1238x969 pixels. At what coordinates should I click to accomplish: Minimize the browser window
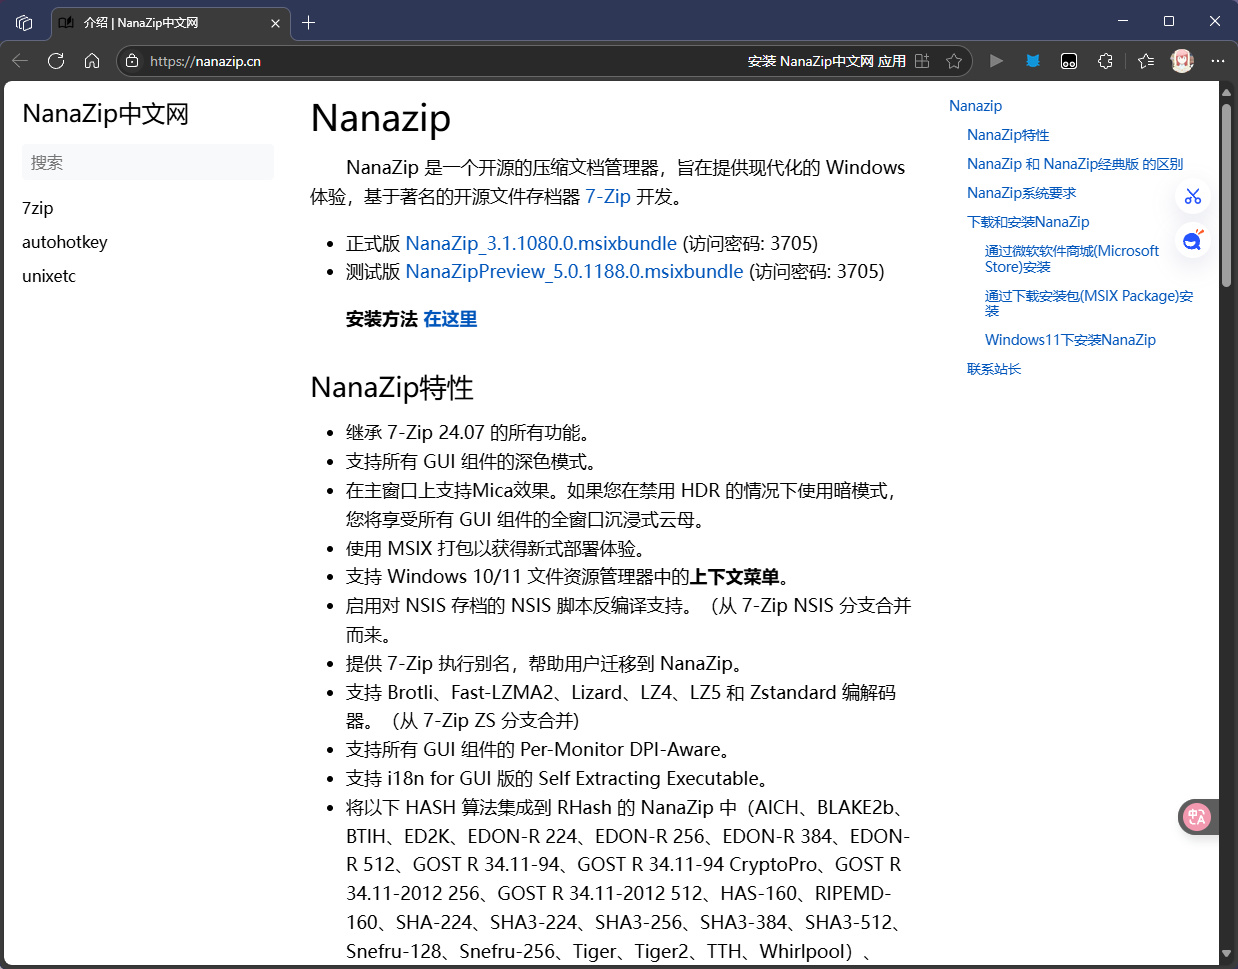coord(1123,21)
